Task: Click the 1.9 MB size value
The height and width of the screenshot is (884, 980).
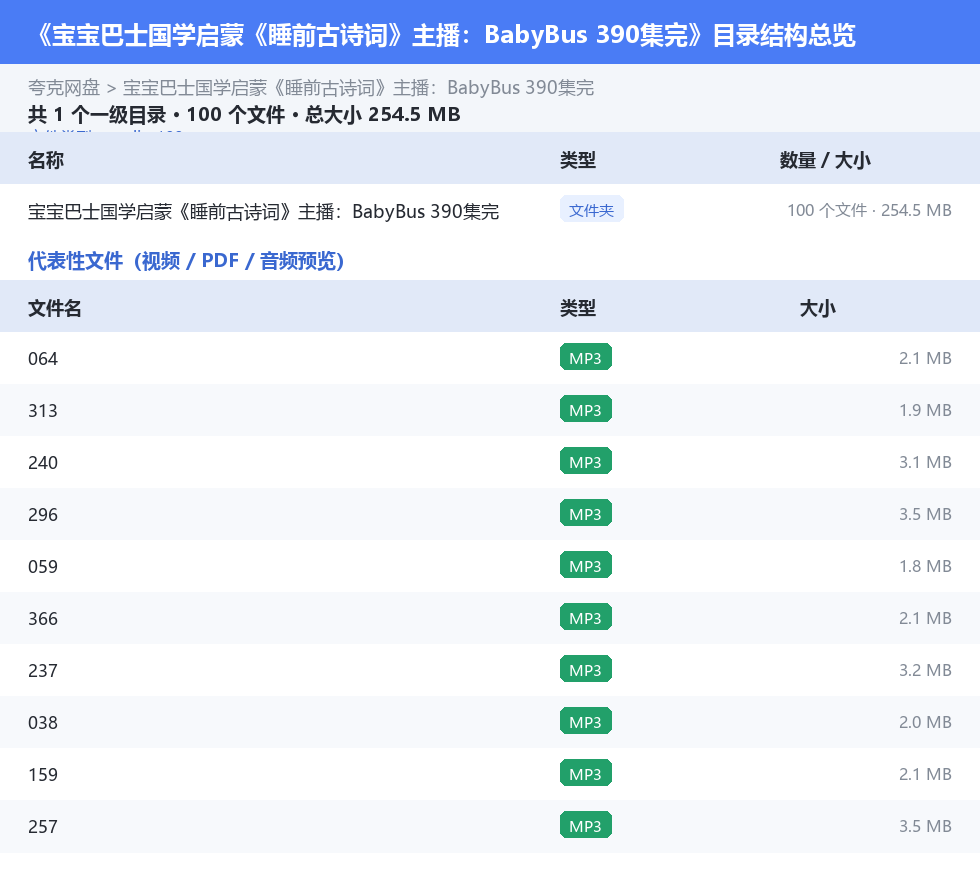Action: coord(925,410)
